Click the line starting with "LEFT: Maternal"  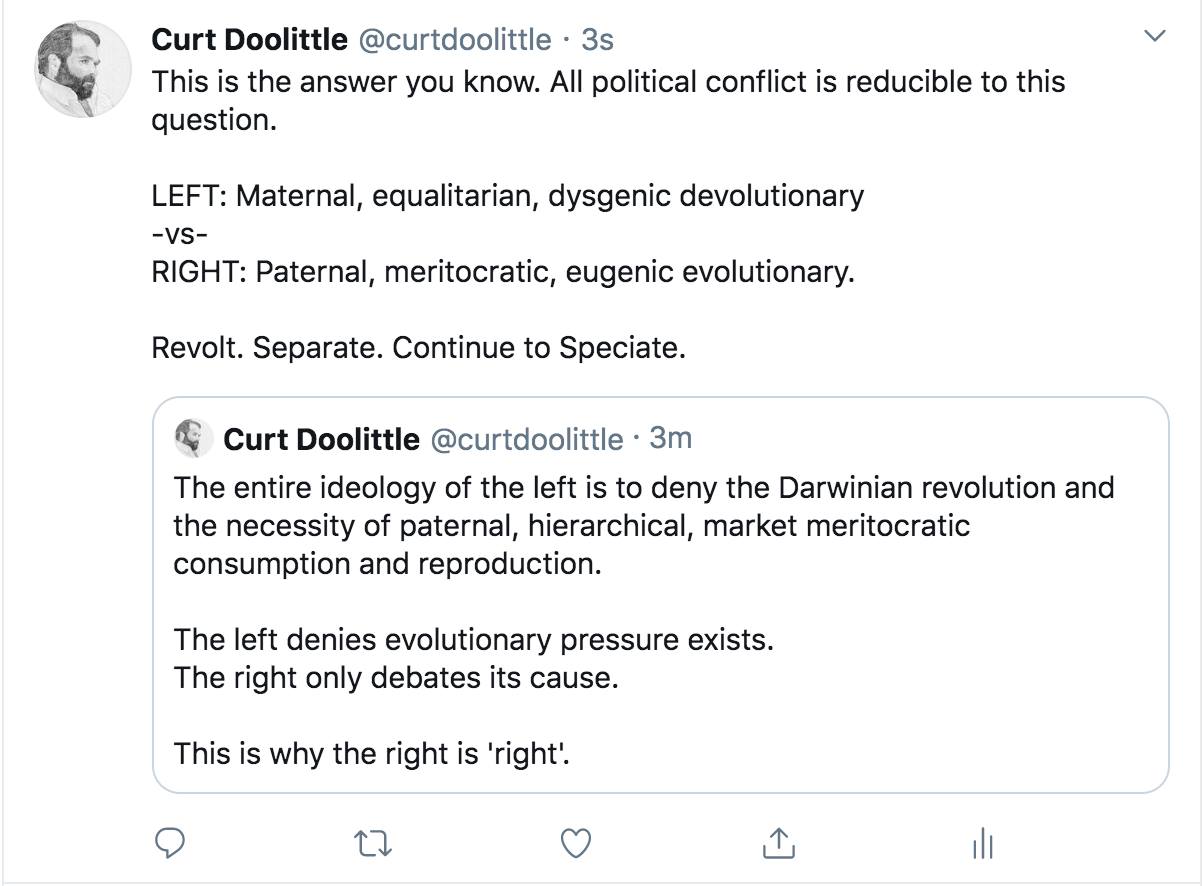click(x=507, y=195)
